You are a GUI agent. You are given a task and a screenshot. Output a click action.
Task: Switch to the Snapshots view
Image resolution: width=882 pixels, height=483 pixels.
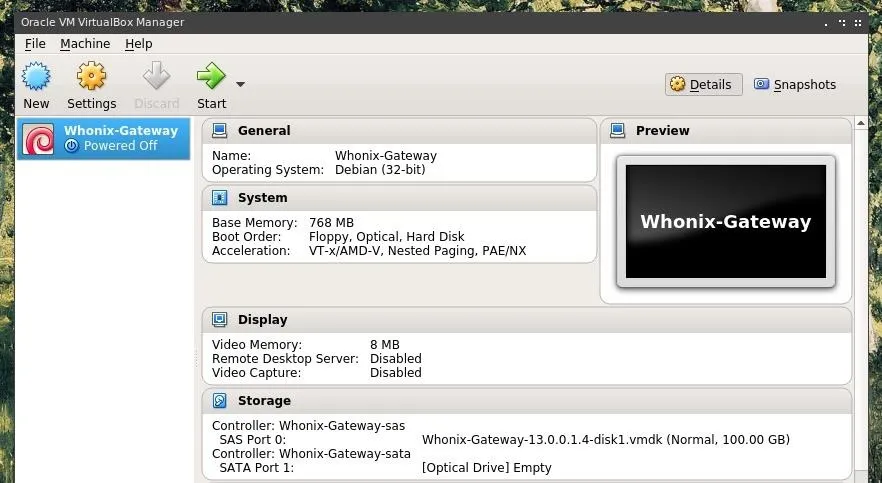coord(795,84)
